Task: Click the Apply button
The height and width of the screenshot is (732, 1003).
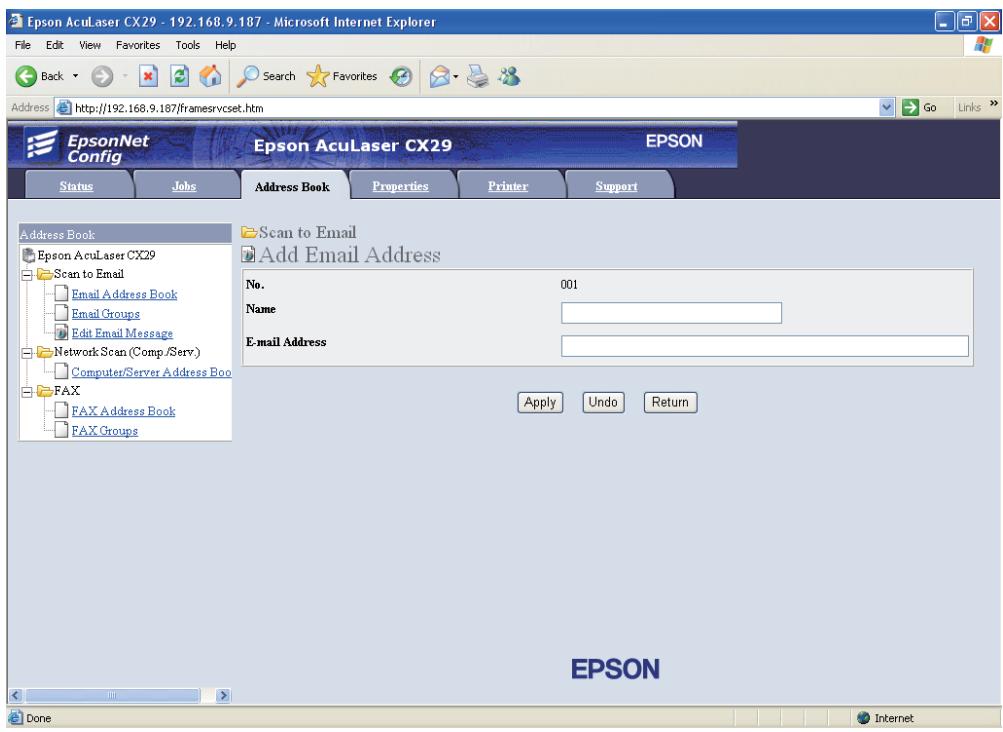Action: (x=540, y=402)
